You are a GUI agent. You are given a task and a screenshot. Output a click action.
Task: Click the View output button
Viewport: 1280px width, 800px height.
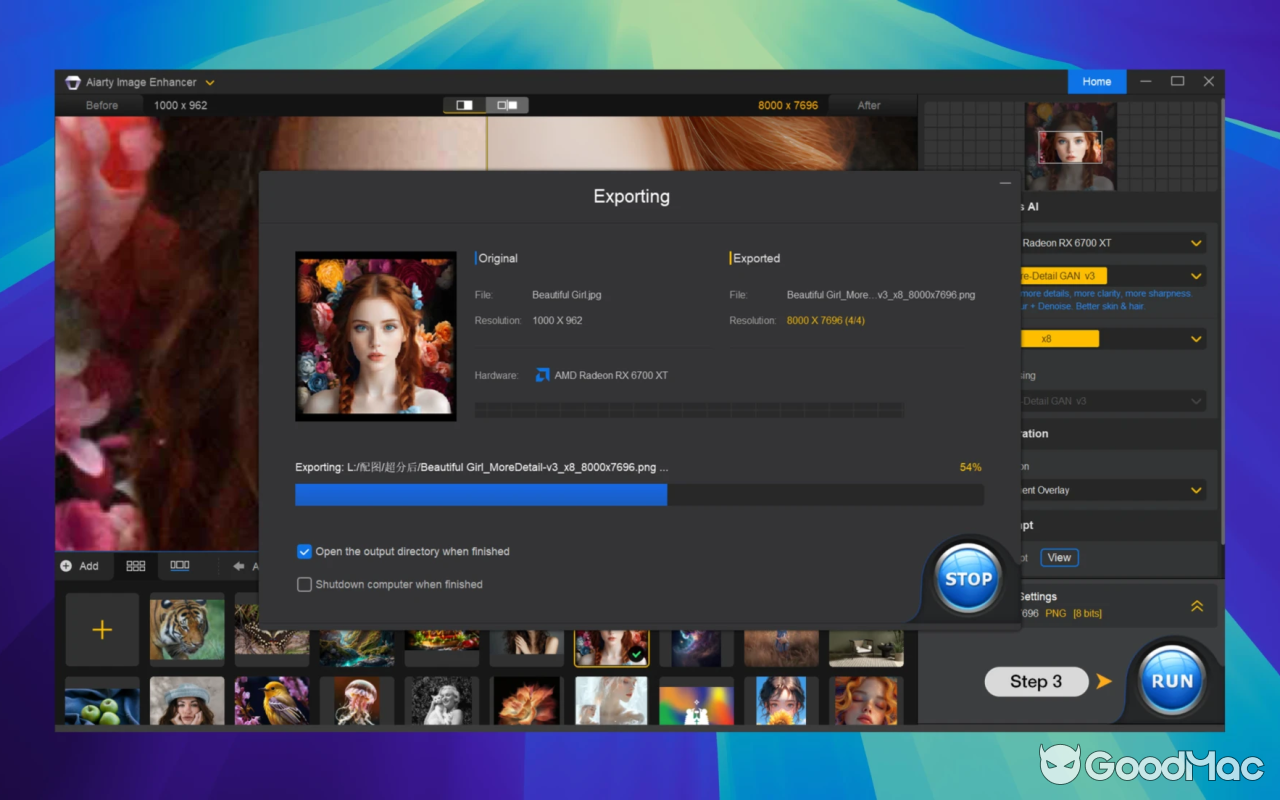1059,557
